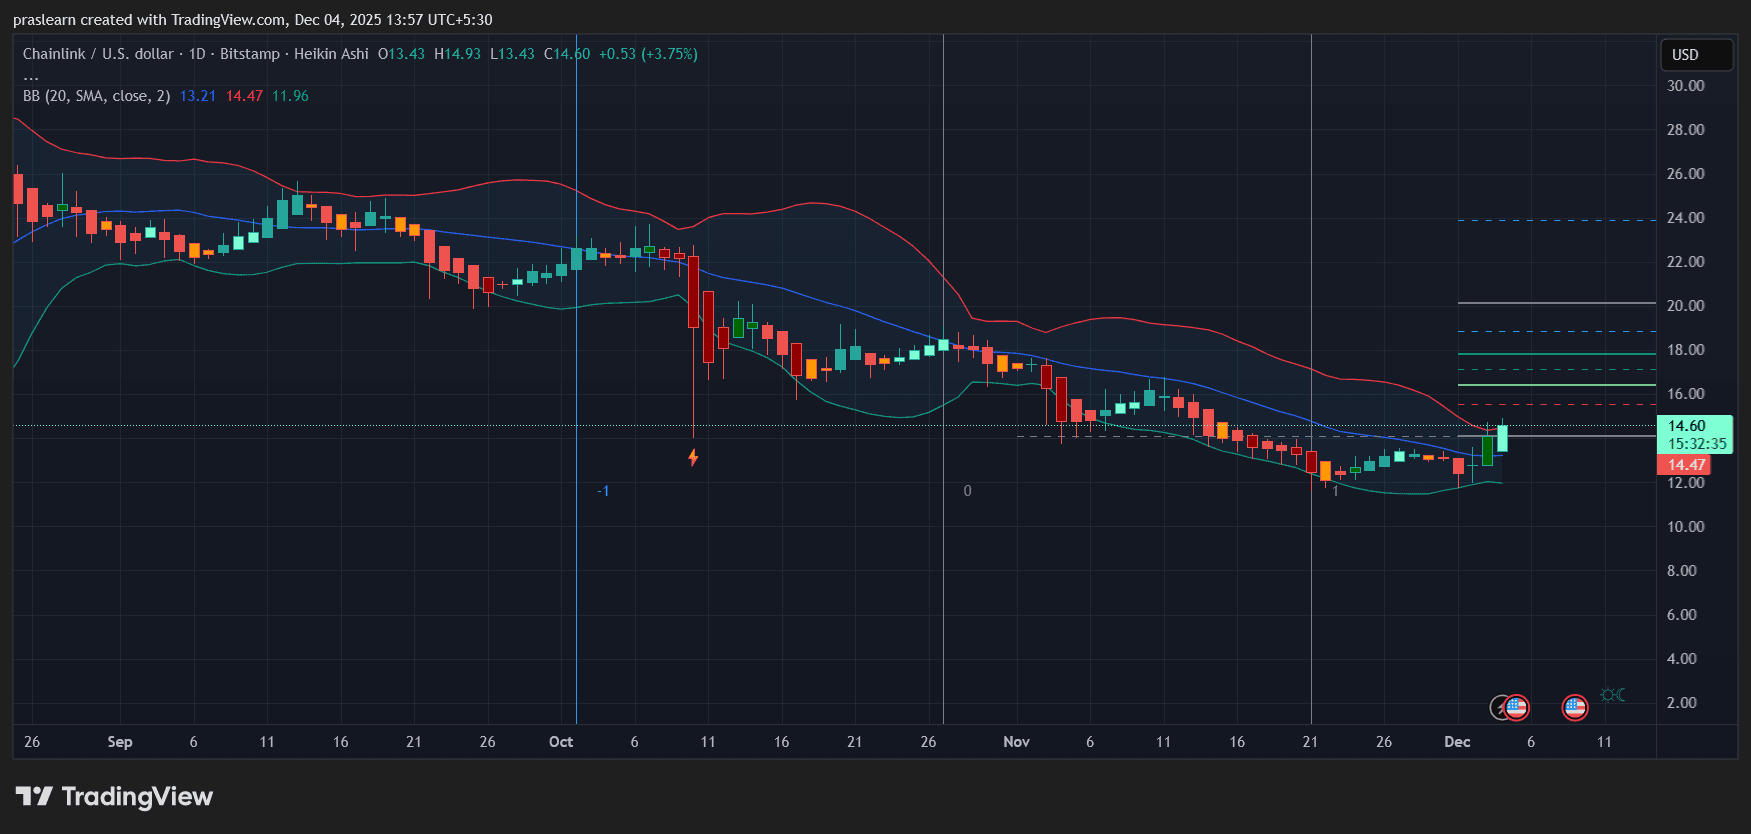Click the blue 13.21 BB basis value
Screen dimensions: 1751x834
tap(198, 96)
